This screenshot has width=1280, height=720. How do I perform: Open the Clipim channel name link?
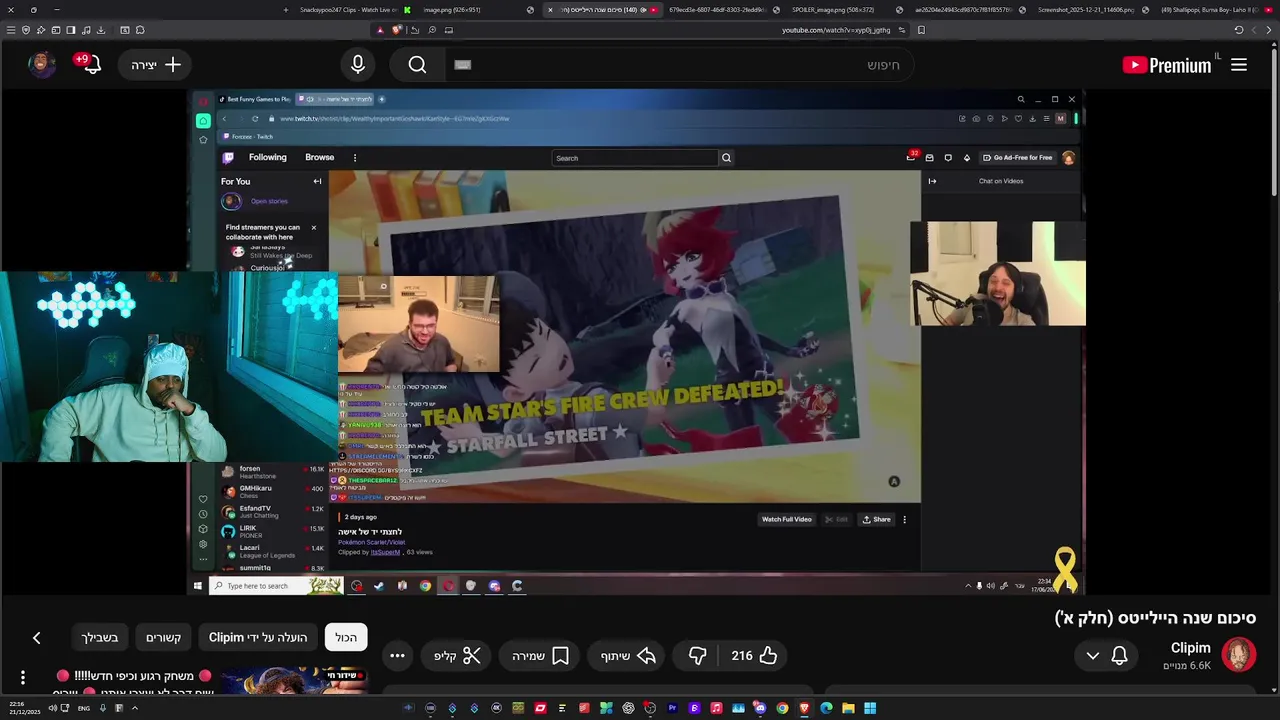(x=1190, y=648)
